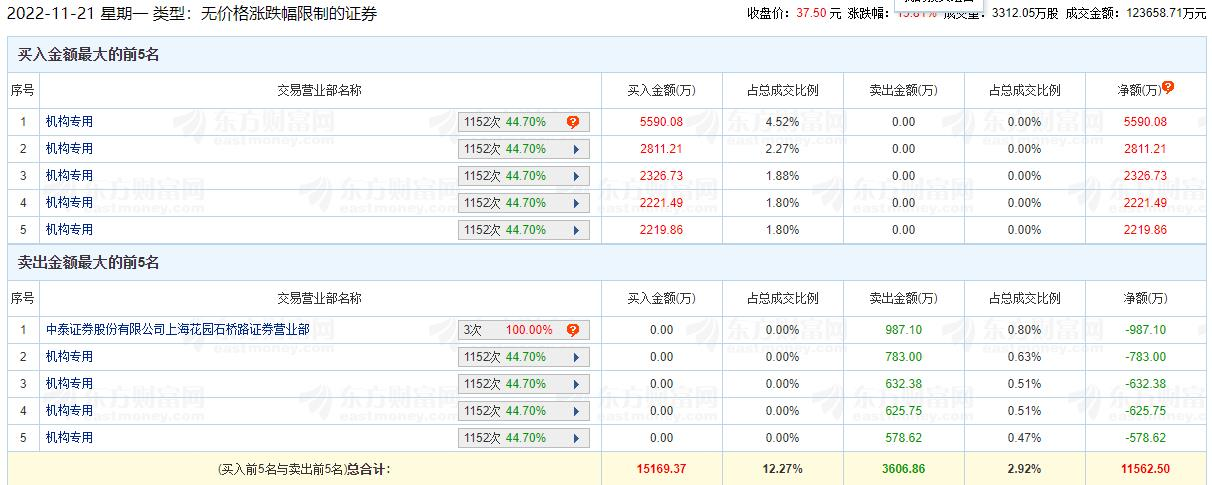Expand the 1152次 stats box in the 2221.49 buy row
This screenshot has width=1212, height=485.
point(523,203)
